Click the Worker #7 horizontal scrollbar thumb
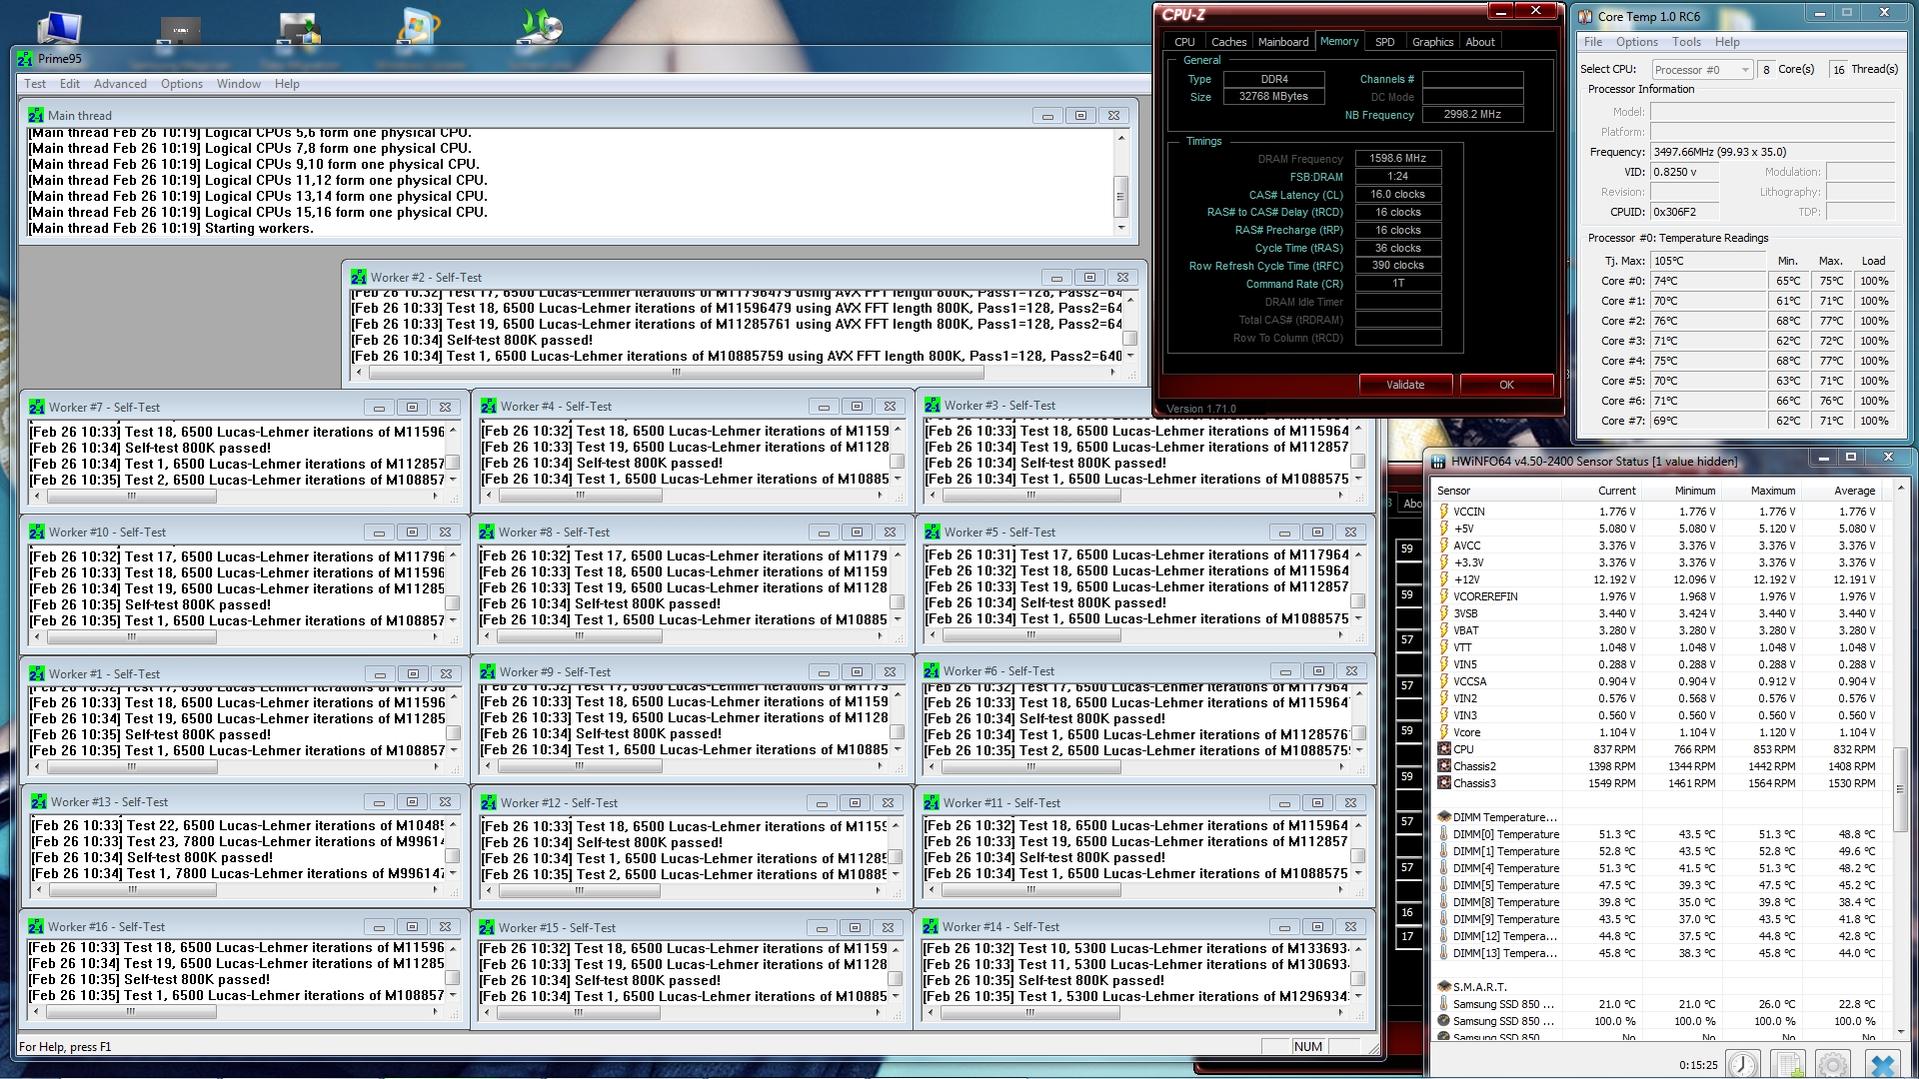The image size is (1919, 1079). pyautogui.click(x=131, y=496)
